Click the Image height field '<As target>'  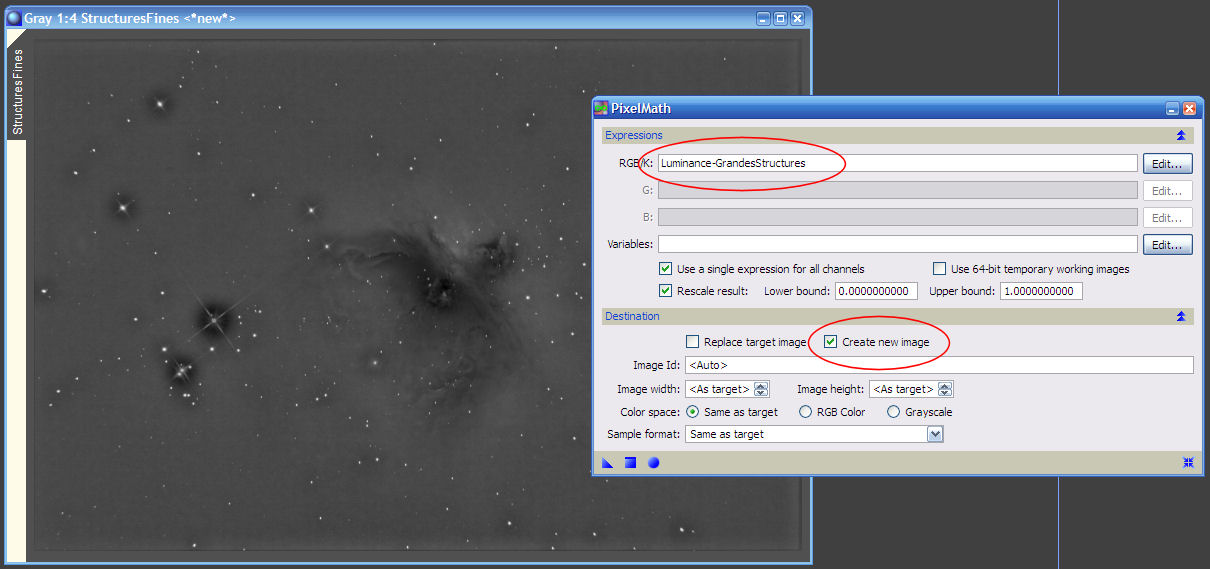pyautogui.click(x=904, y=389)
